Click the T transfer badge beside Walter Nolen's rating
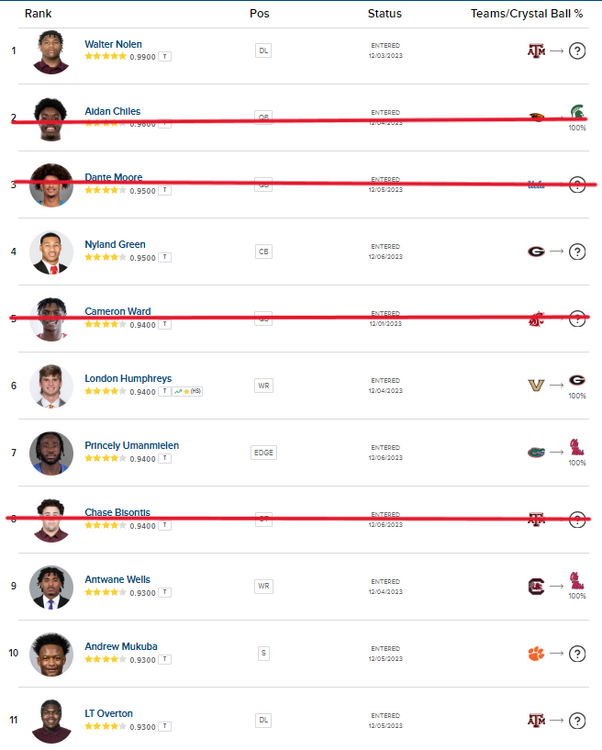602x750 pixels. pyautogui.click(x=166, y=57)
